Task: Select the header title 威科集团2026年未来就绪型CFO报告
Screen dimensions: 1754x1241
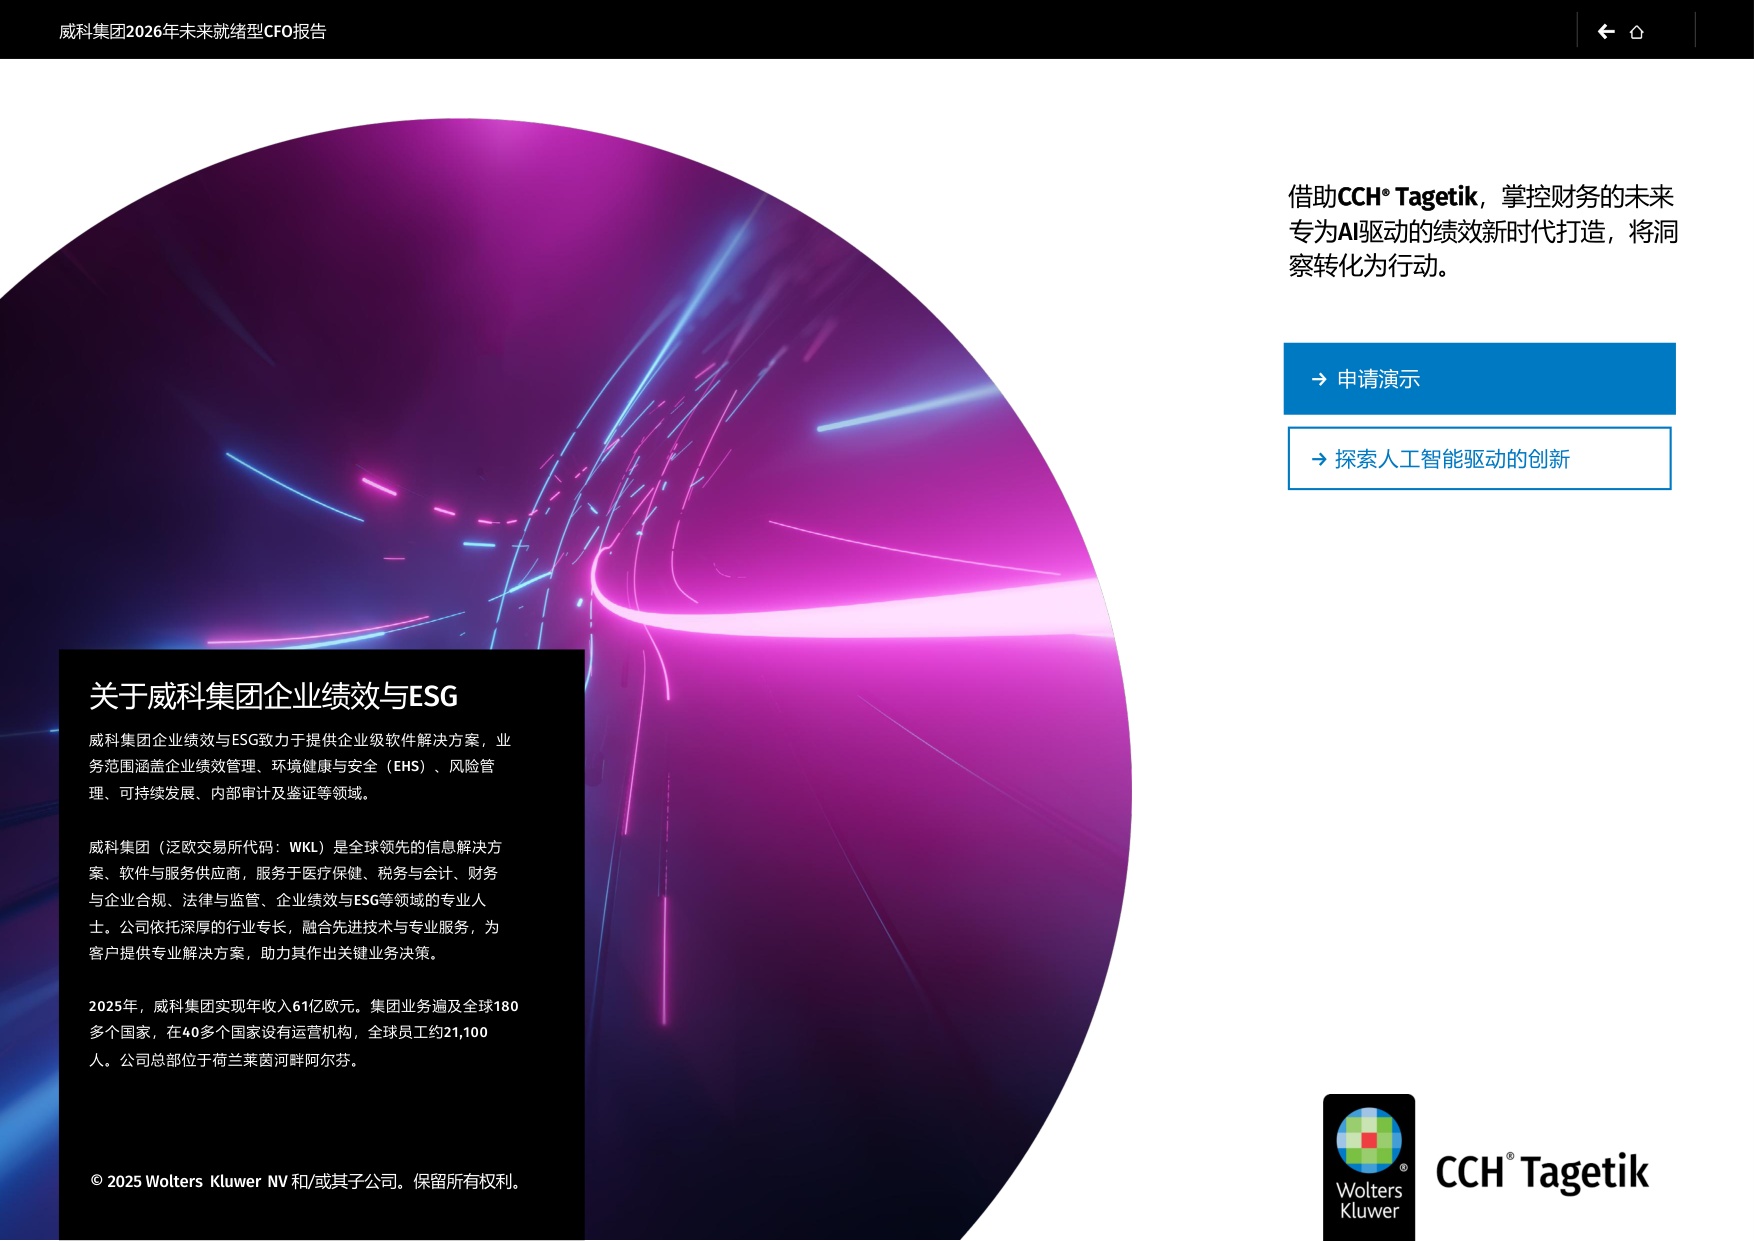Action: click(x=193, y=31)
